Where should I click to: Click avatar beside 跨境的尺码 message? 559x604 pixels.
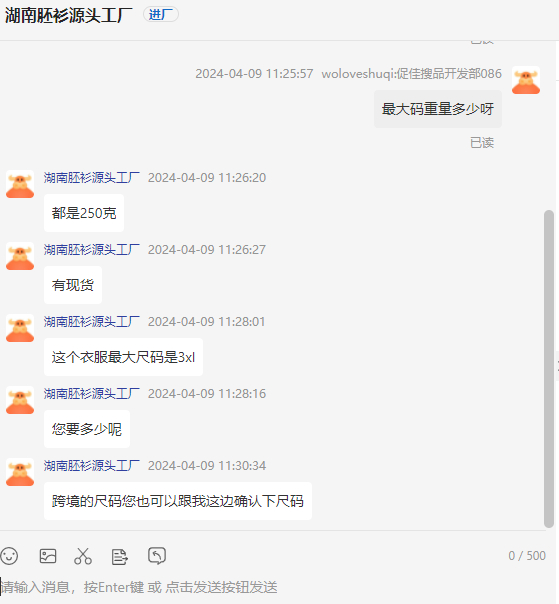pyautogui.click(x=20, y=472)
